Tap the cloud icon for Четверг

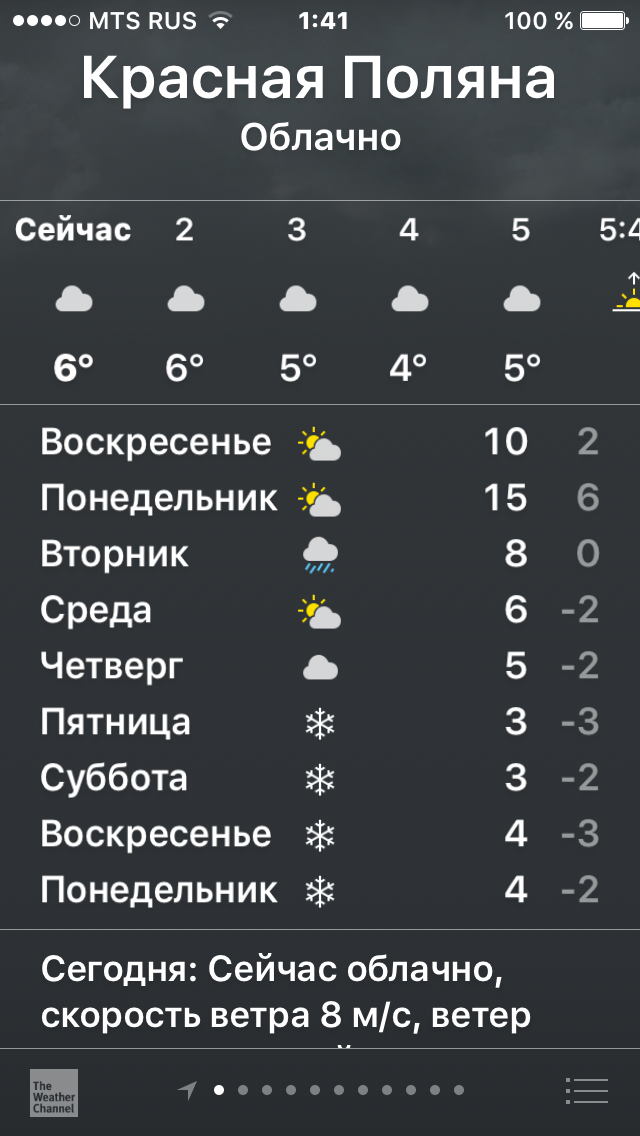click(x=320, y=667)
